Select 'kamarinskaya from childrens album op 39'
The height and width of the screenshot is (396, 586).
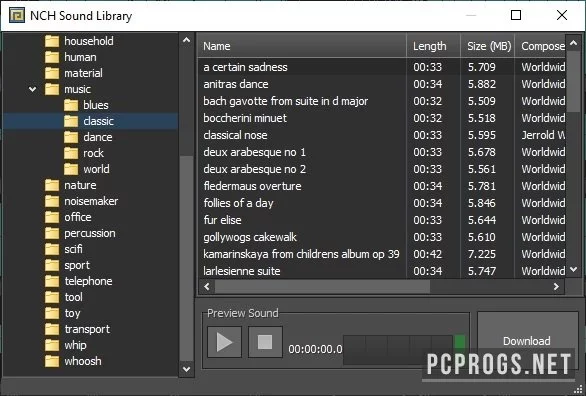381,254
